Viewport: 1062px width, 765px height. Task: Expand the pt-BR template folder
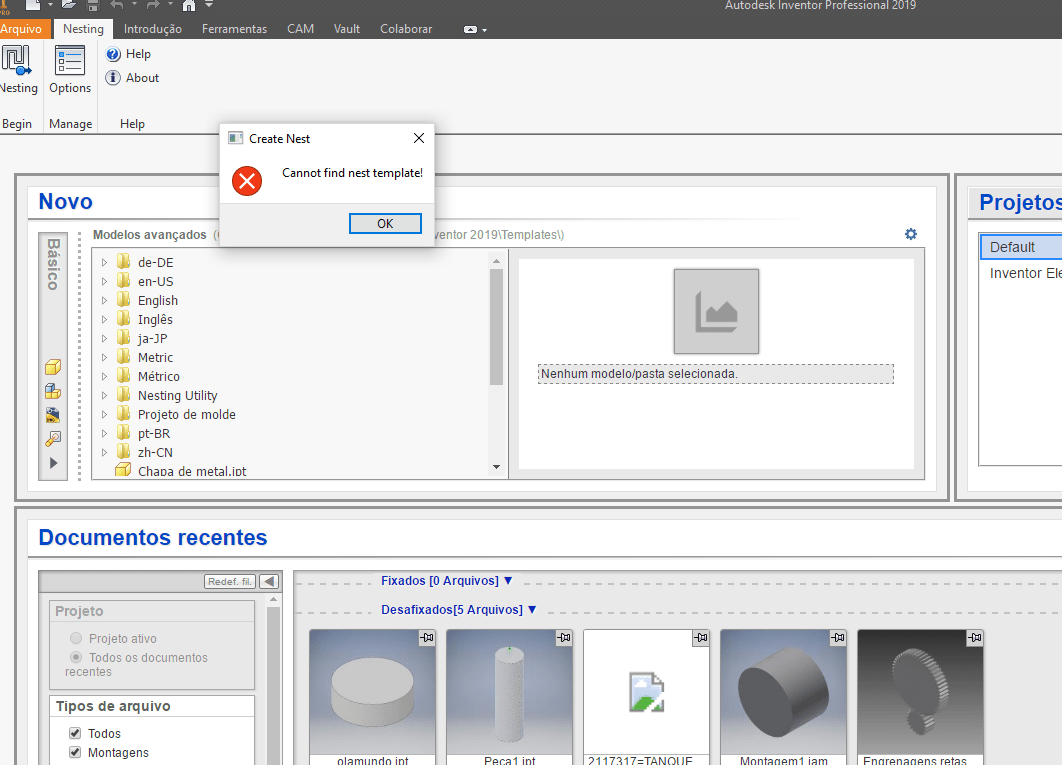(104, 433)
